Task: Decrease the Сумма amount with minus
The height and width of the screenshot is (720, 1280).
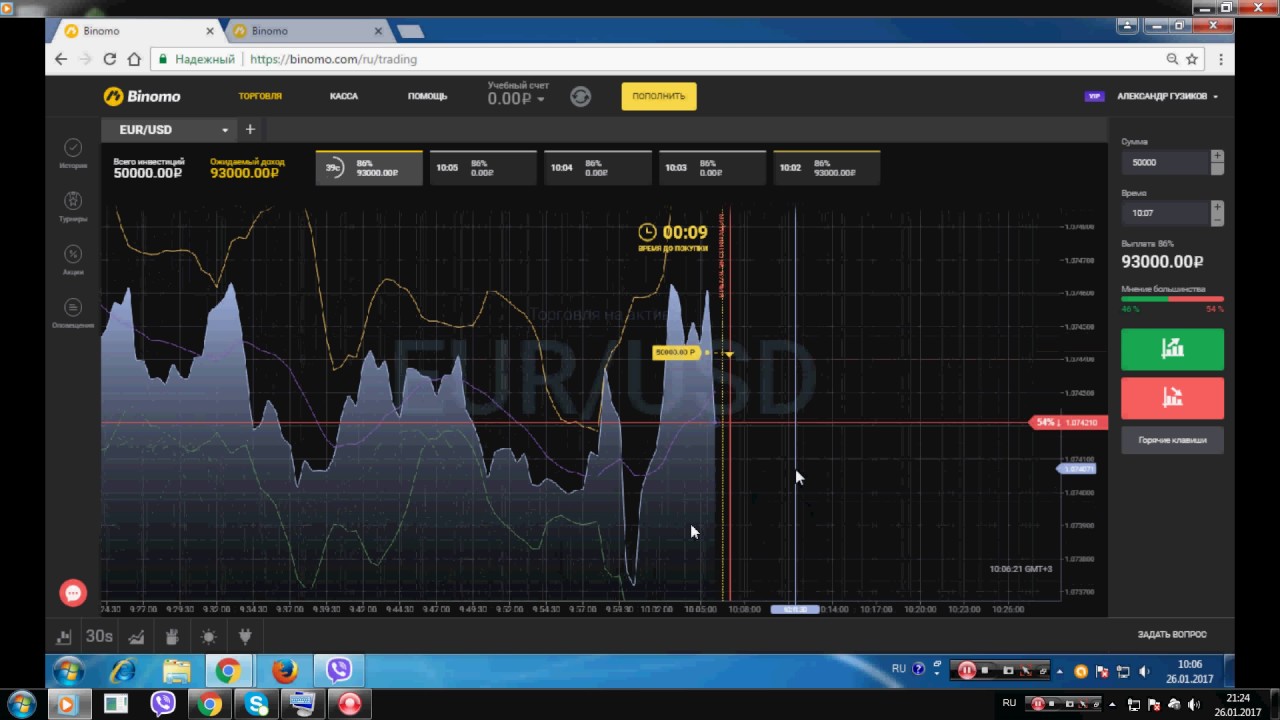Action: click(1217, 168)
